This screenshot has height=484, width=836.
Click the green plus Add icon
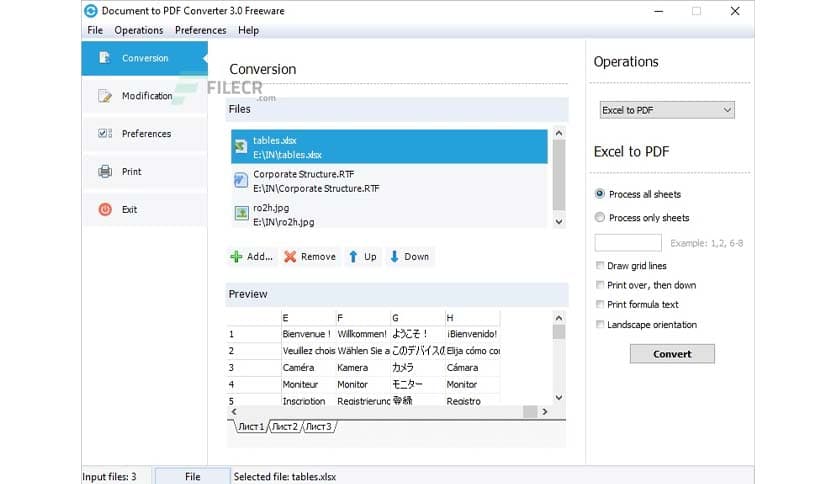point(236,257)
